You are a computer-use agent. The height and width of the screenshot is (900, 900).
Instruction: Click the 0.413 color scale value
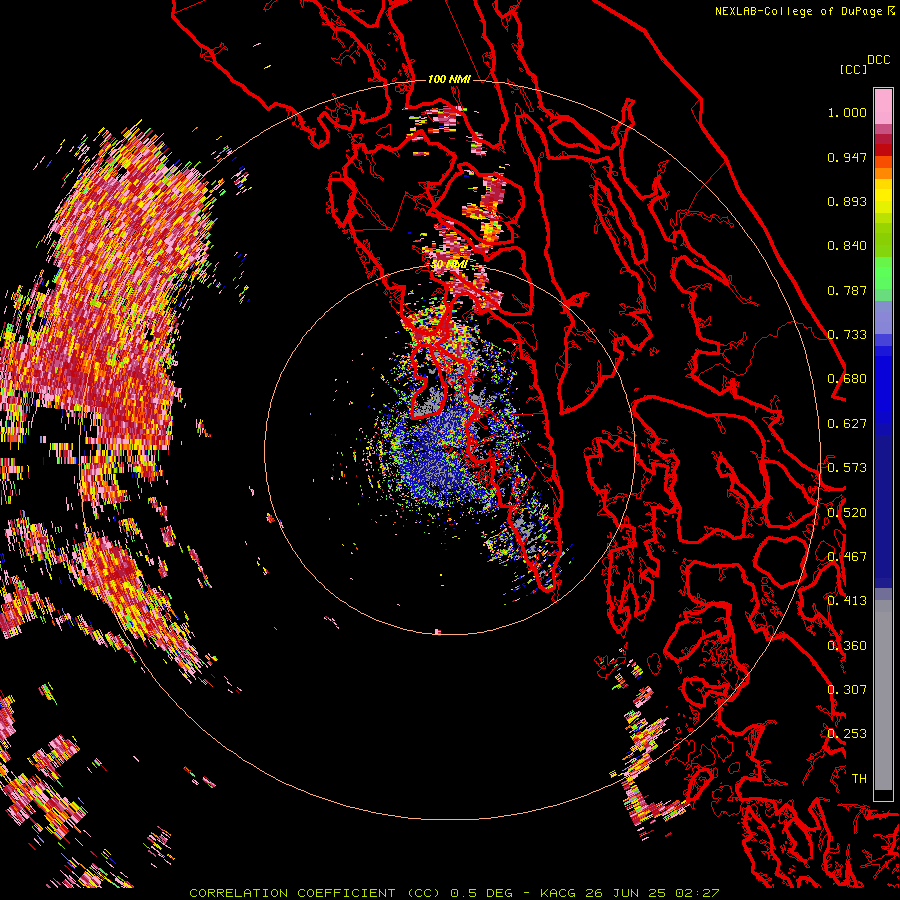[847, 601]
